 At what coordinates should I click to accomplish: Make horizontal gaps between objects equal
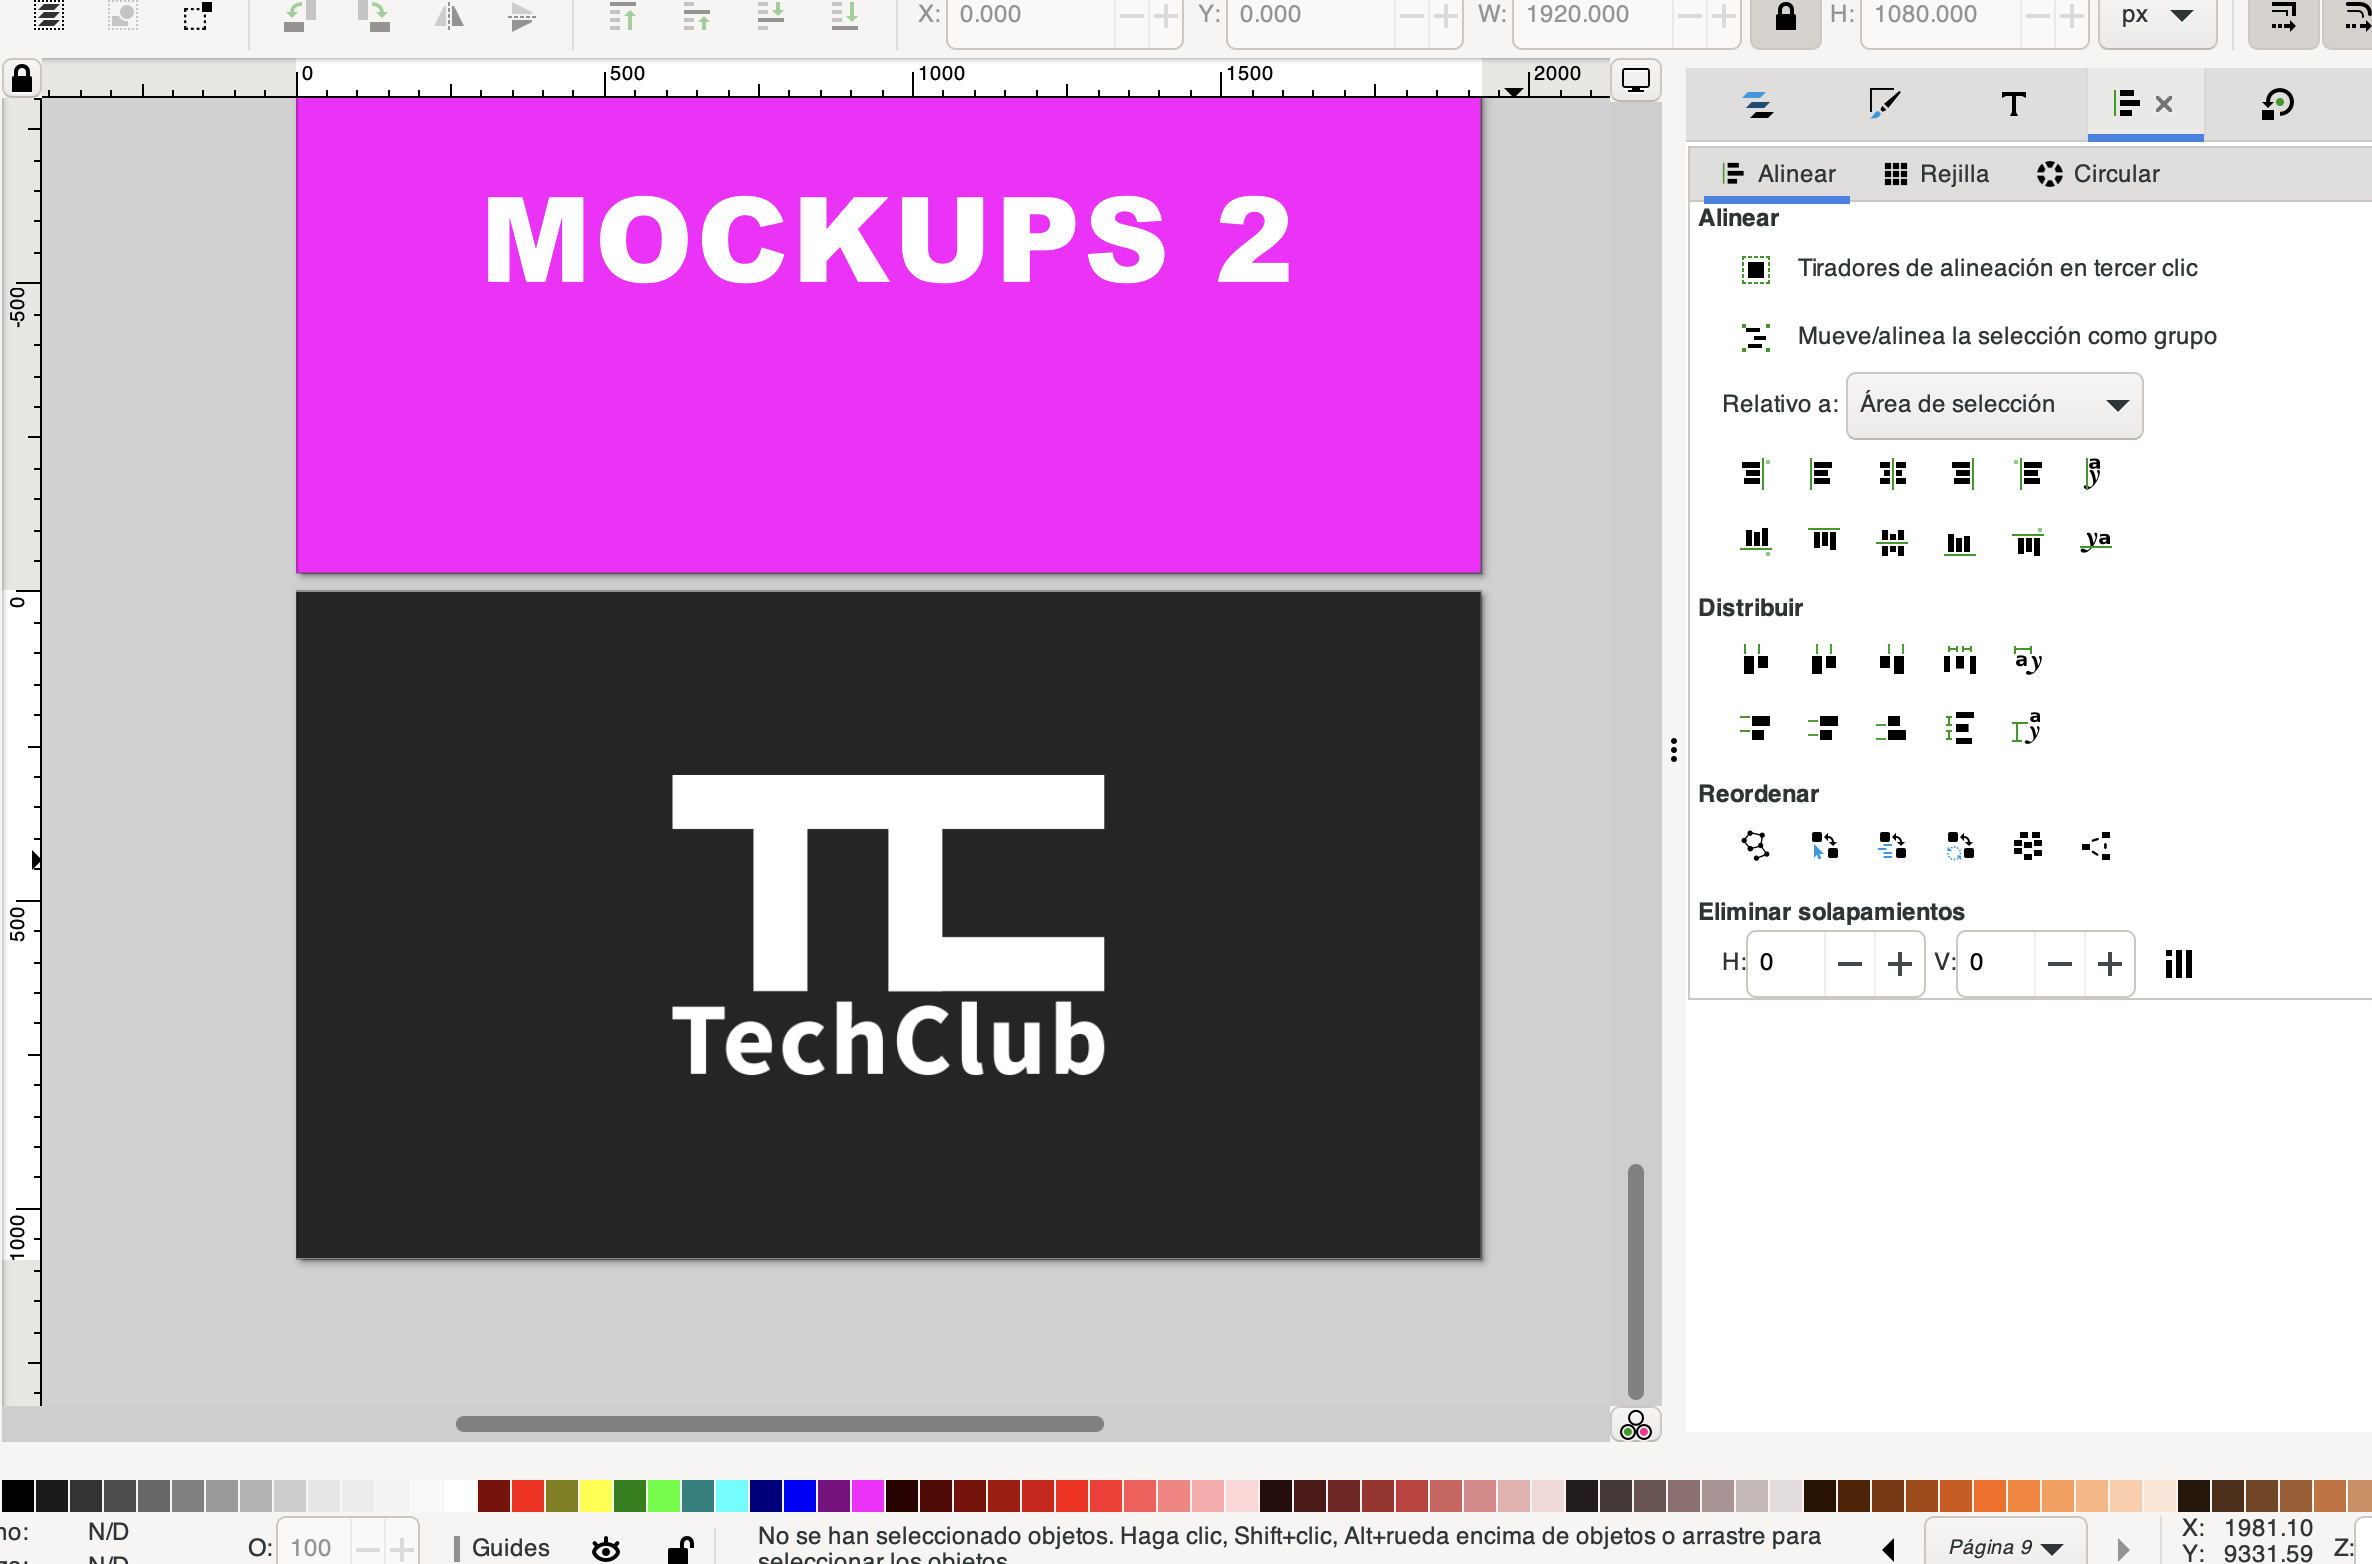[1960, 659]
